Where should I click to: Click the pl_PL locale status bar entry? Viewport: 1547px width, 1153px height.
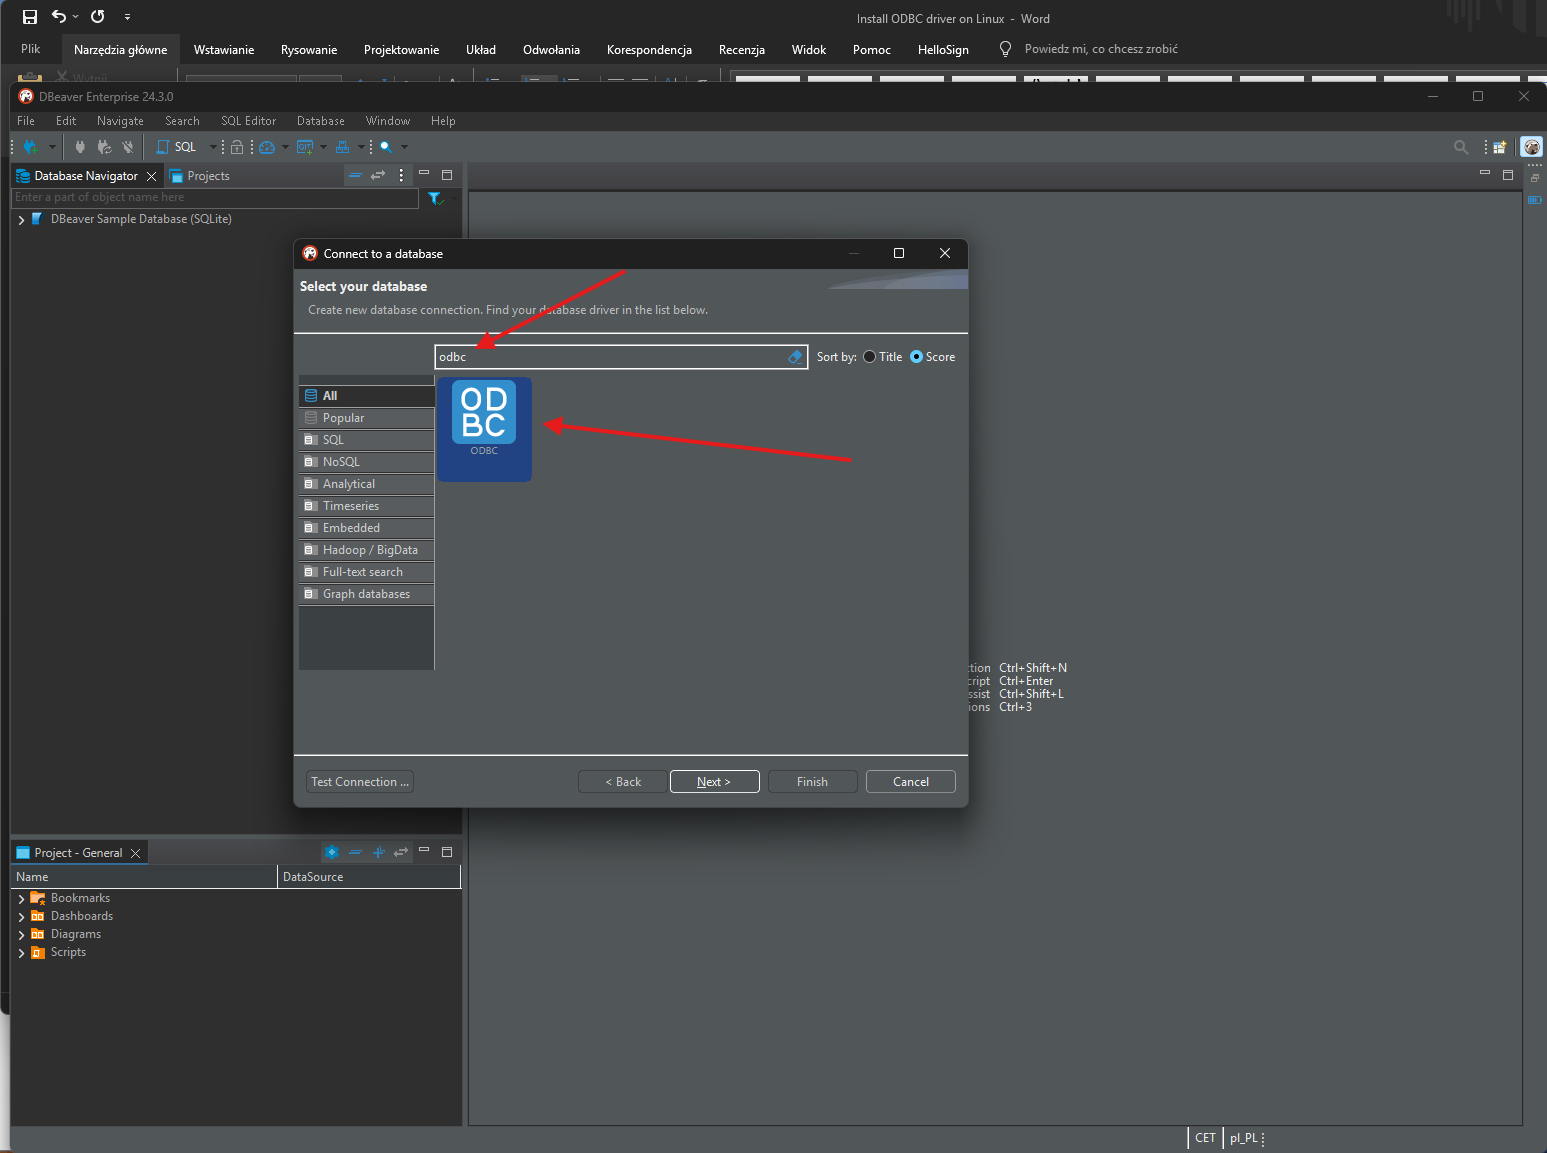pos(1244,1138)
